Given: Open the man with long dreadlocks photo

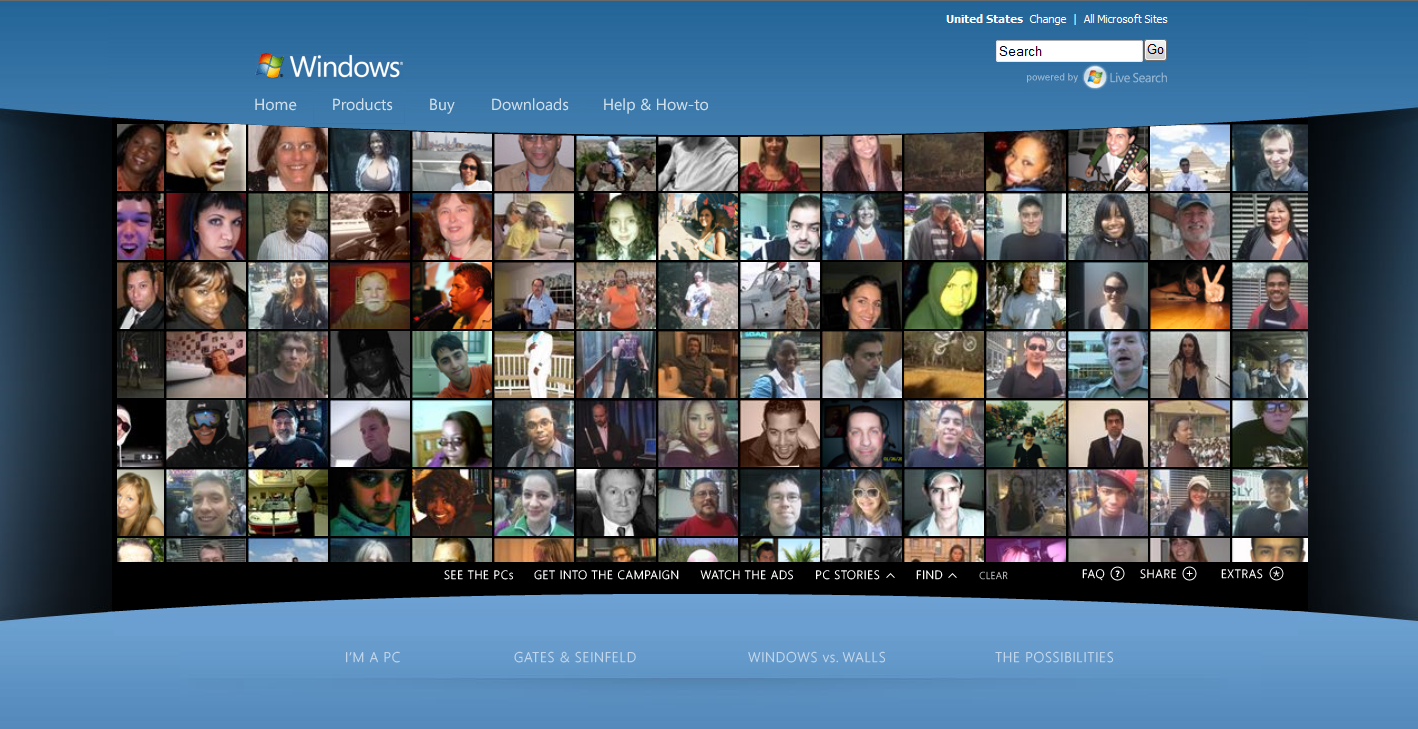Looking at the screenshot, I should tap(370, 365).
